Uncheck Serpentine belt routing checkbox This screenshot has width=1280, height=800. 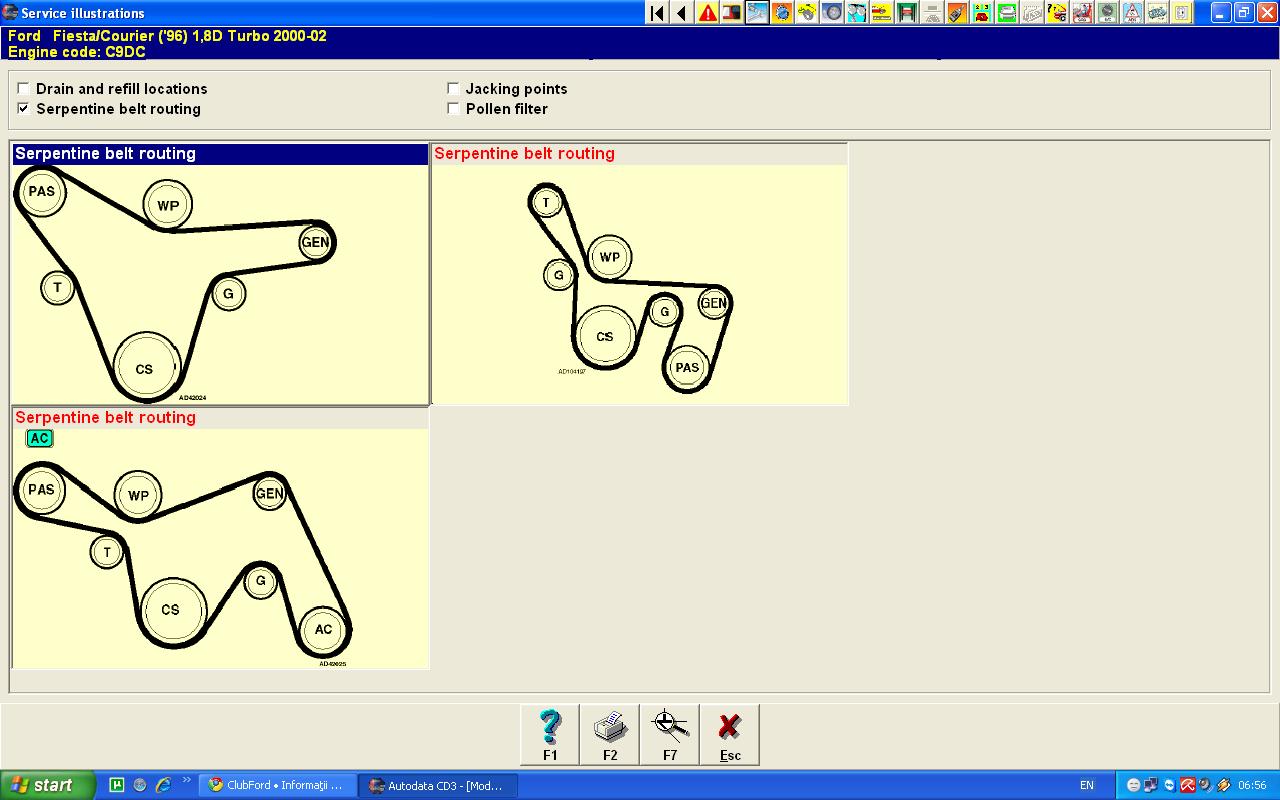click(23, 109)
